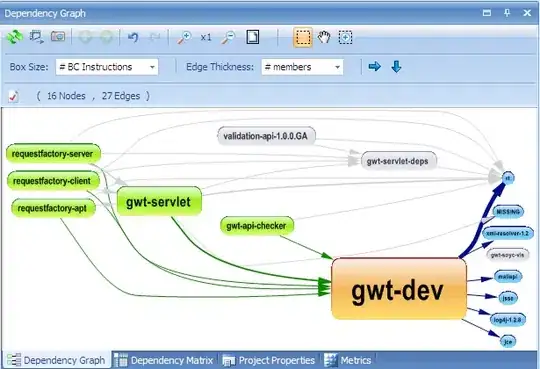This screenshot has height=369, width=540.
Task: Zoom in with the magnifier plus icon
Action: pos(184,37)
